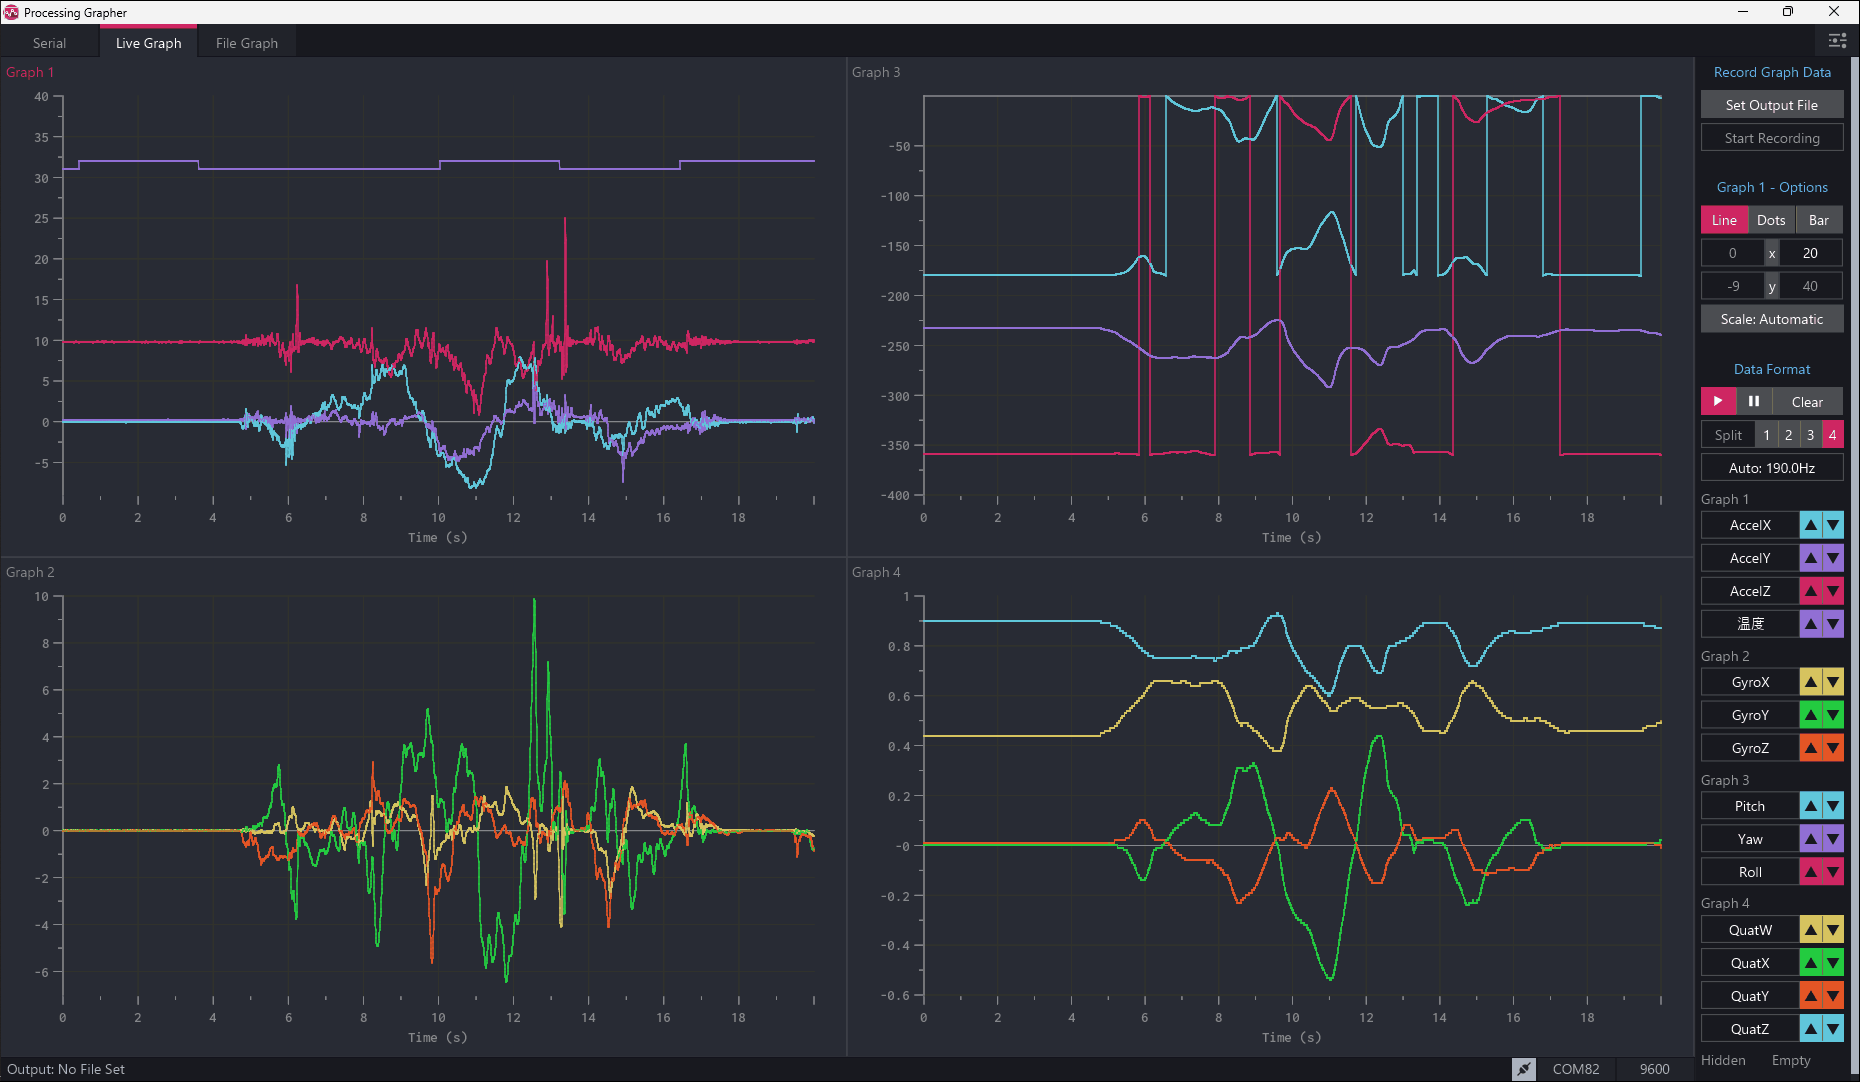The width and height of the screenshot is (1860, 1082).
Task: Click the play button under Data Format
Action: pyautogui.click(x=1718, y=401)
